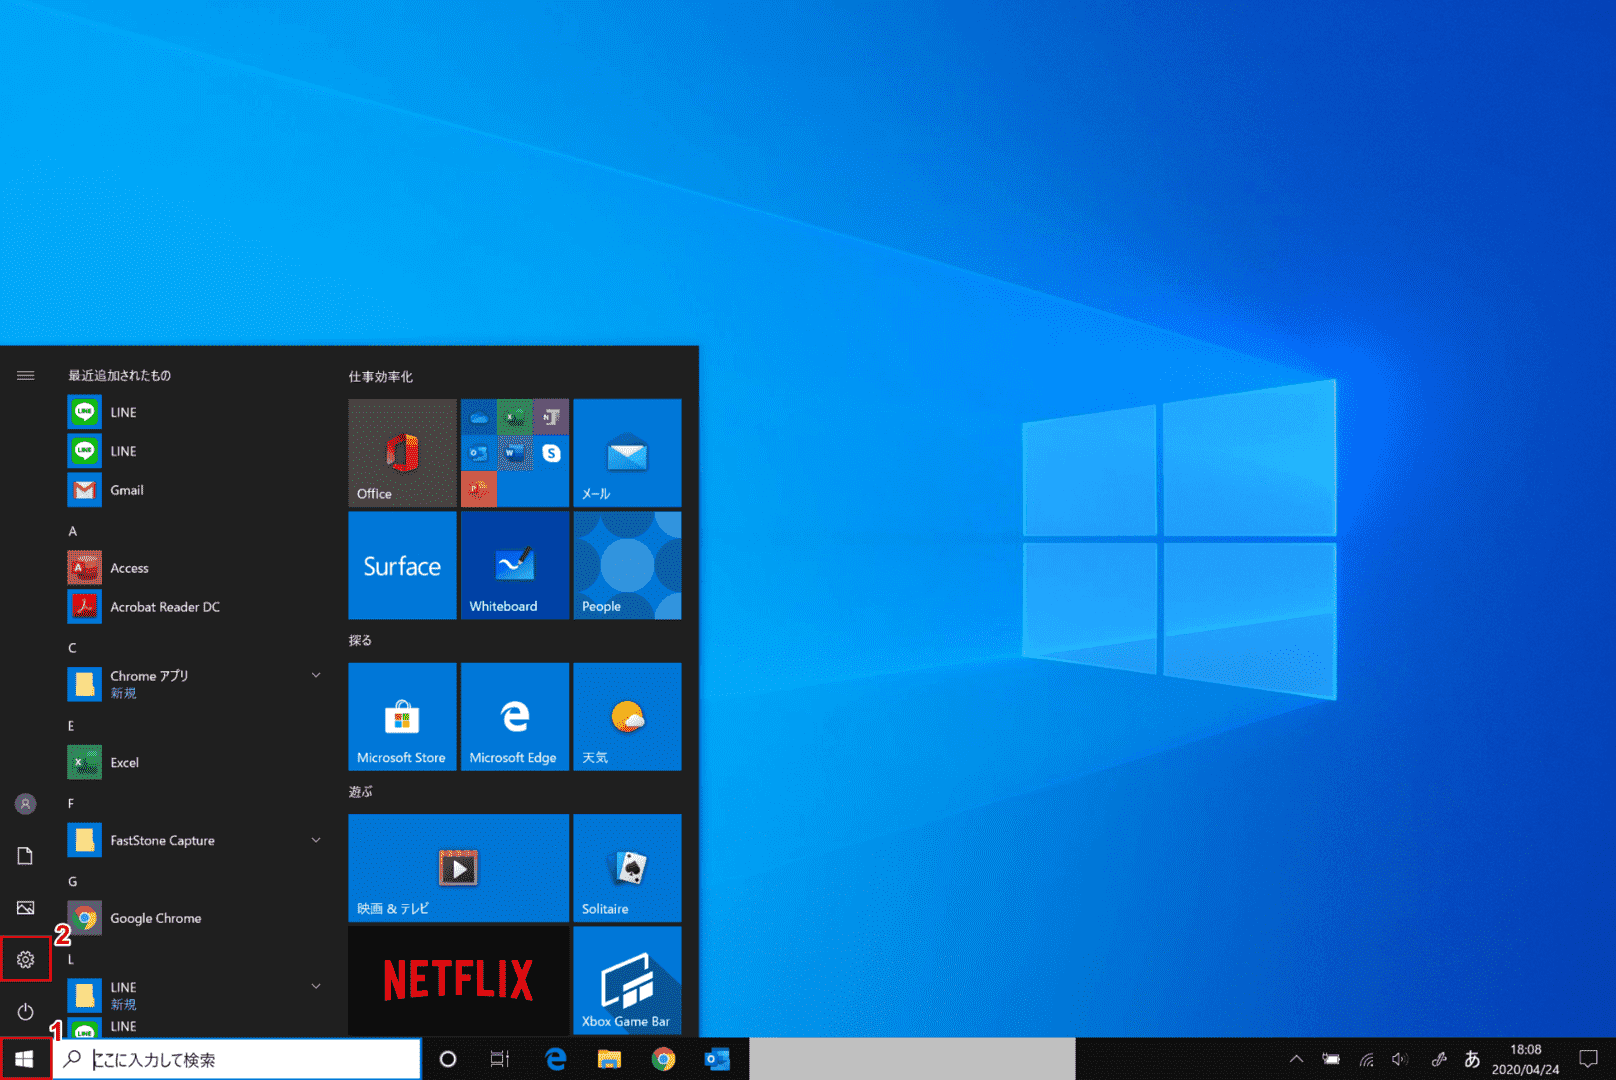
Task: Launch Google Chrome from the app list
Action: (x=195, y=918)
